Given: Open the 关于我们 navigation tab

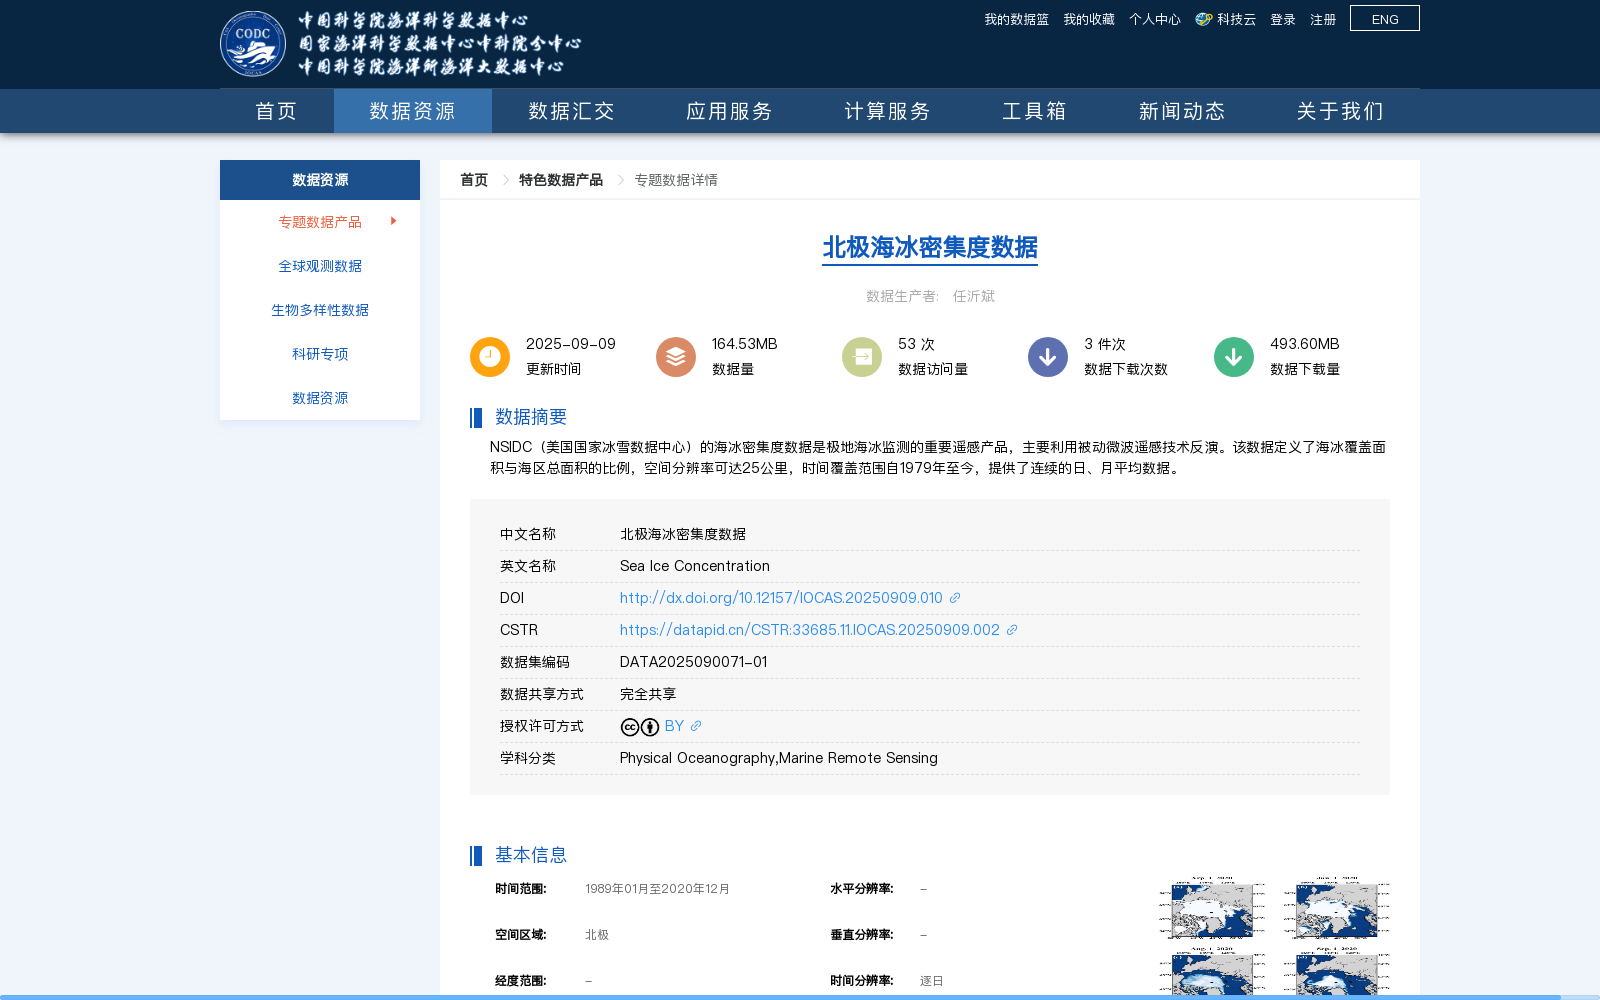Looking at the screenshot, I should coord(1340,111).
